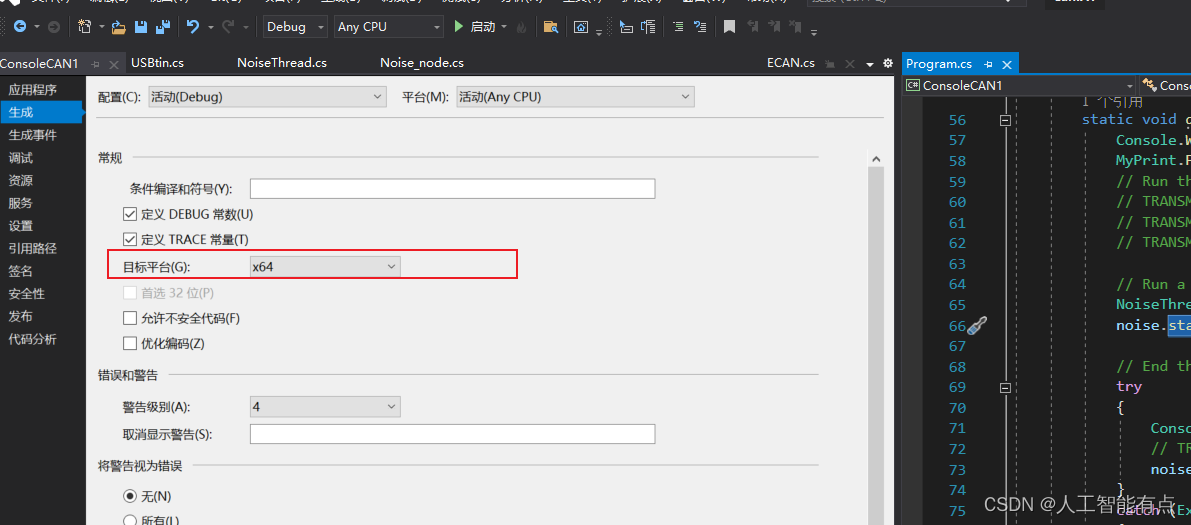Enable 允许不安全代码 checkbox

128,318
